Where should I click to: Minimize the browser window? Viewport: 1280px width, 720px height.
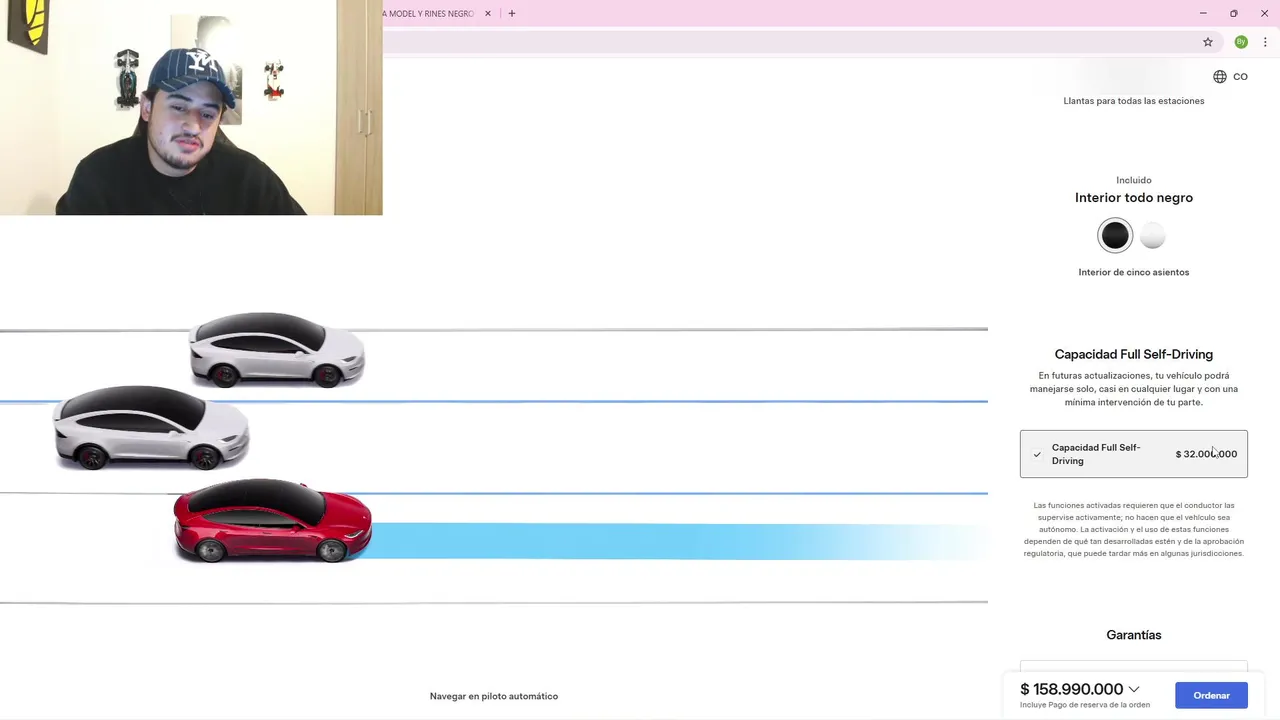tap(1203, 14)
